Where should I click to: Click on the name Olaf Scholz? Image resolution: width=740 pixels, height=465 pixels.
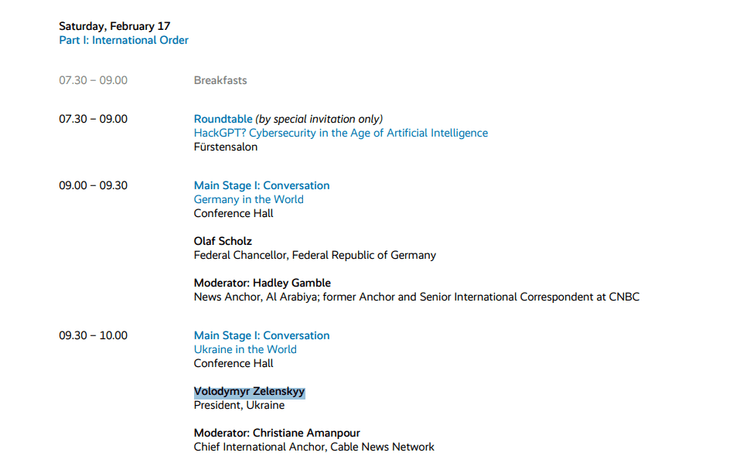pyautogui.click(x=223, y=241)
